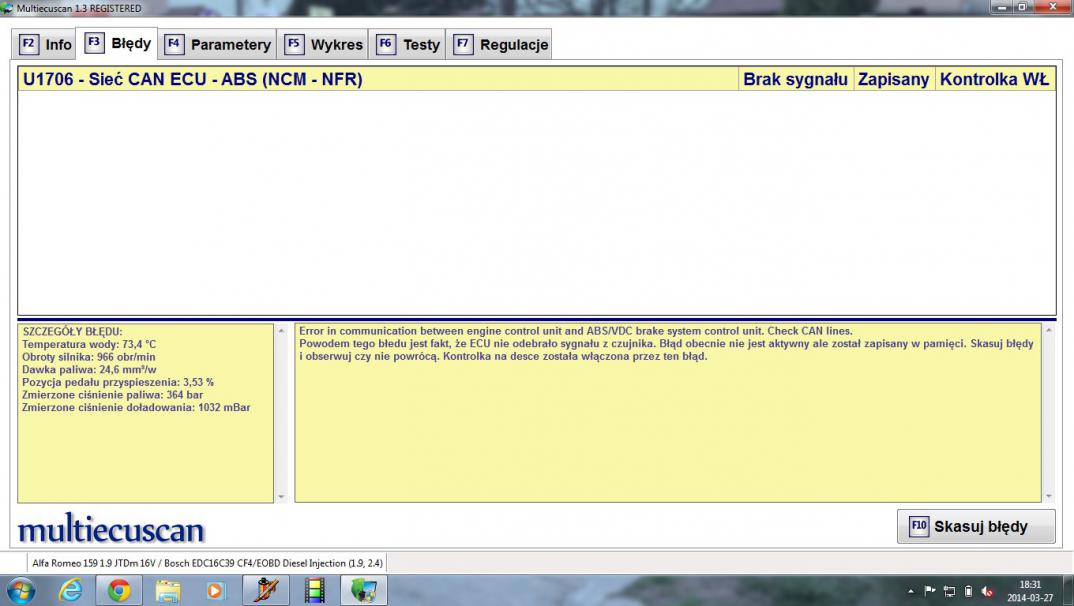Open the Windows Start menu
The height and width of the screenshot is (606, 1074).
tap(20, 590)
